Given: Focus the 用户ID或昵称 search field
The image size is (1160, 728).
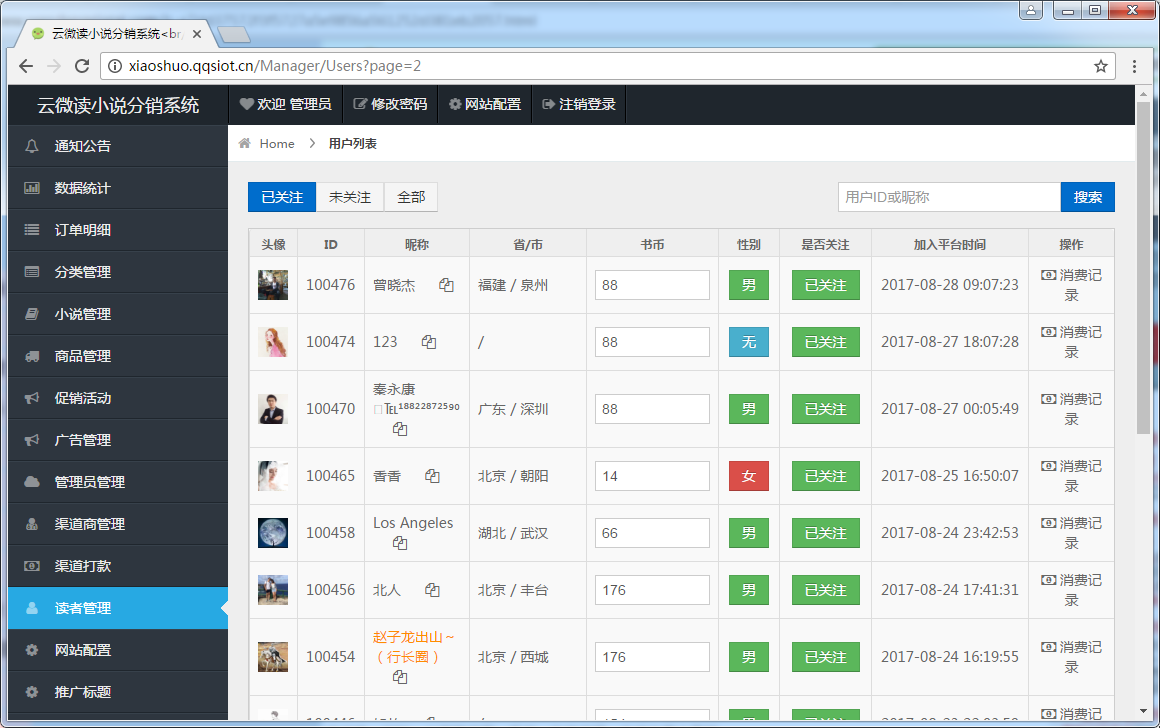Looking at the screenshot, I should [949, 197].
